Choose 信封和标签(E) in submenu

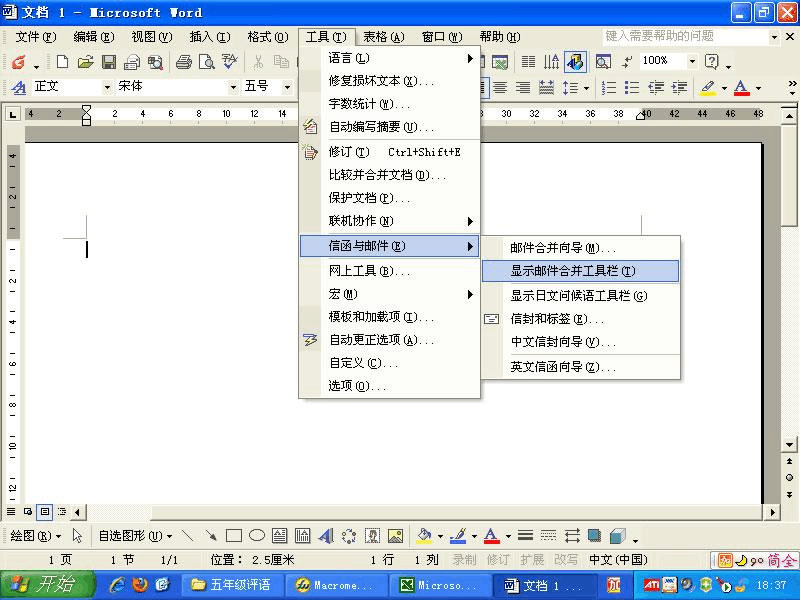[580, 319]
